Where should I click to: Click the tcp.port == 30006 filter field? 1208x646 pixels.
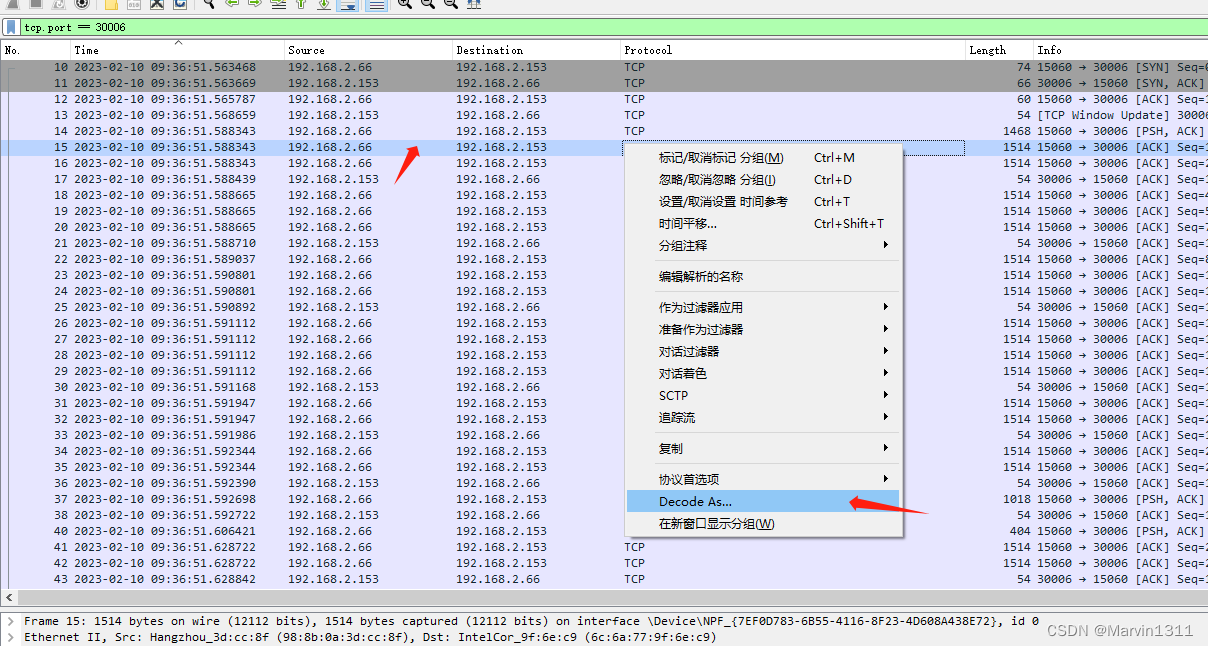tap(612, 27)
